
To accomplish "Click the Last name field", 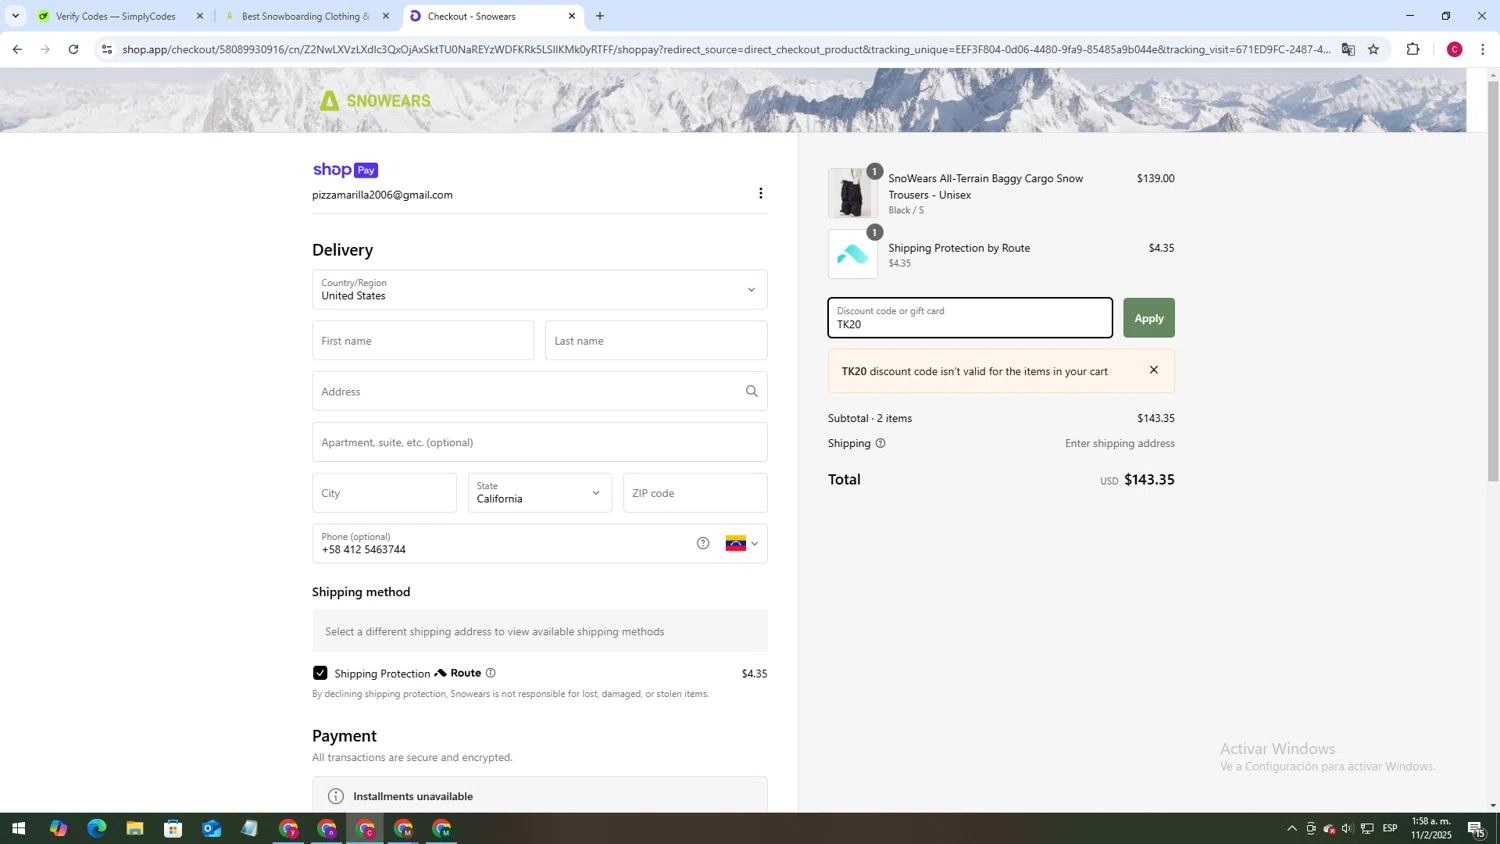I will (x=656, y=341).
